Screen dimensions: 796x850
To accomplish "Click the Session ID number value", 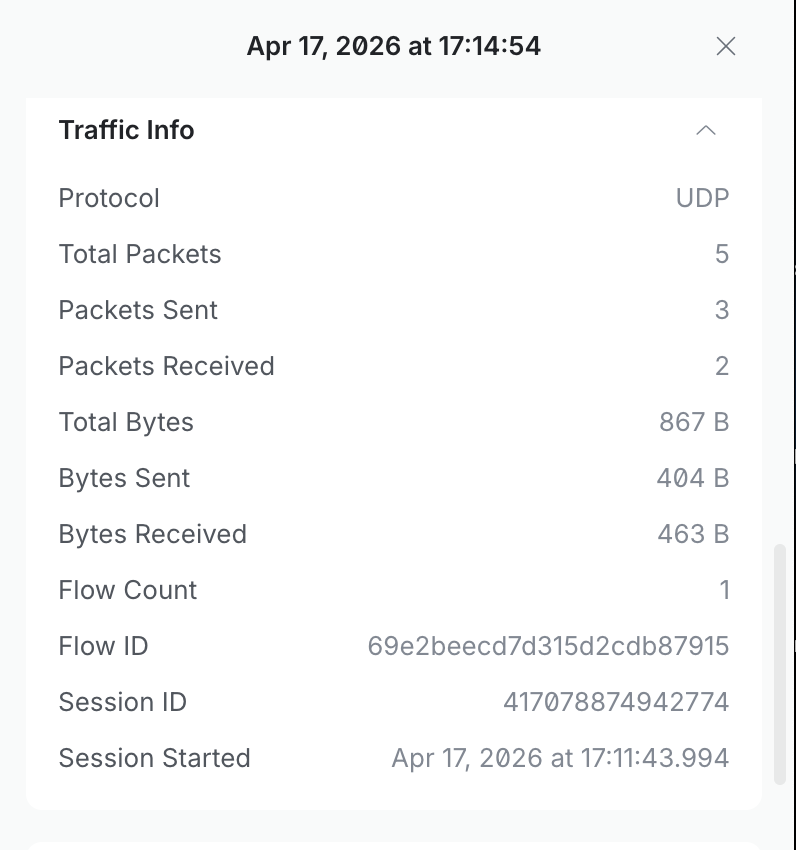I will [x=616, y=702].
